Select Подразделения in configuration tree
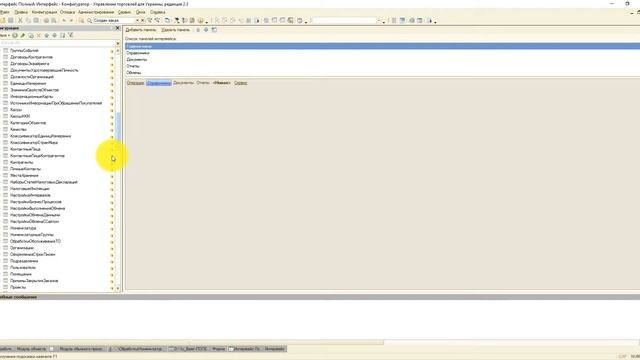The width and height of the screenshot is (640, 360). [x=24, y=261]
